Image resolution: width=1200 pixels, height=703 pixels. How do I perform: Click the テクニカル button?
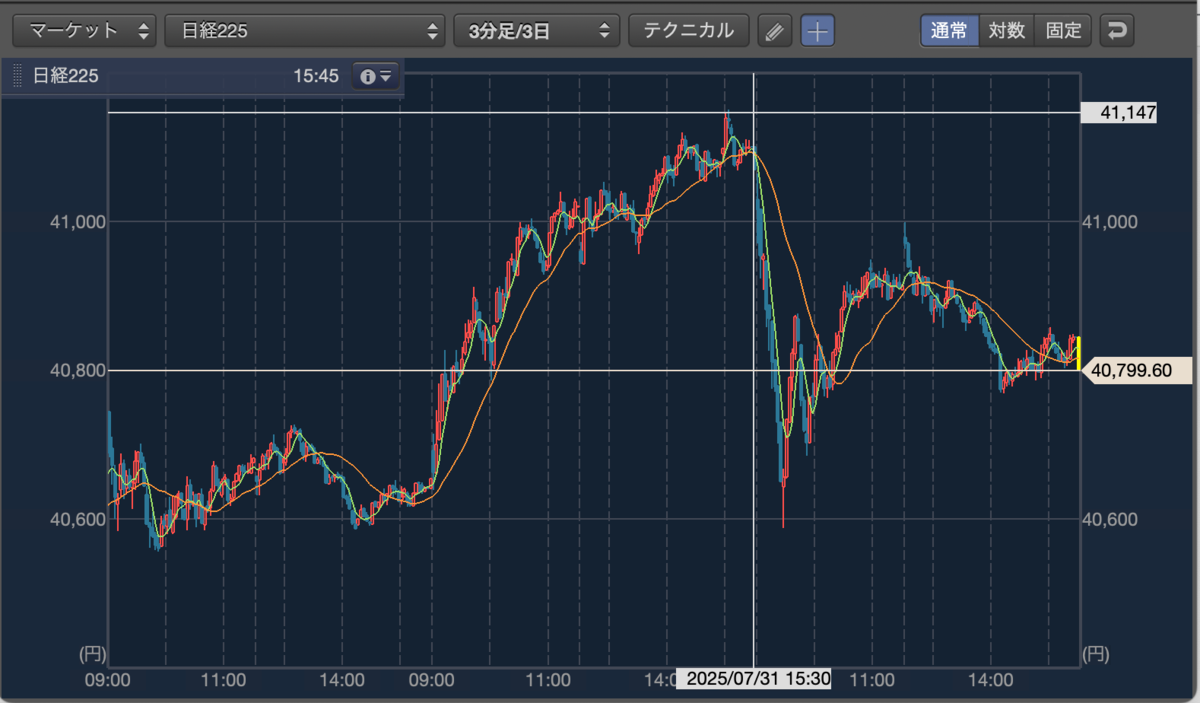coord(689,31)
